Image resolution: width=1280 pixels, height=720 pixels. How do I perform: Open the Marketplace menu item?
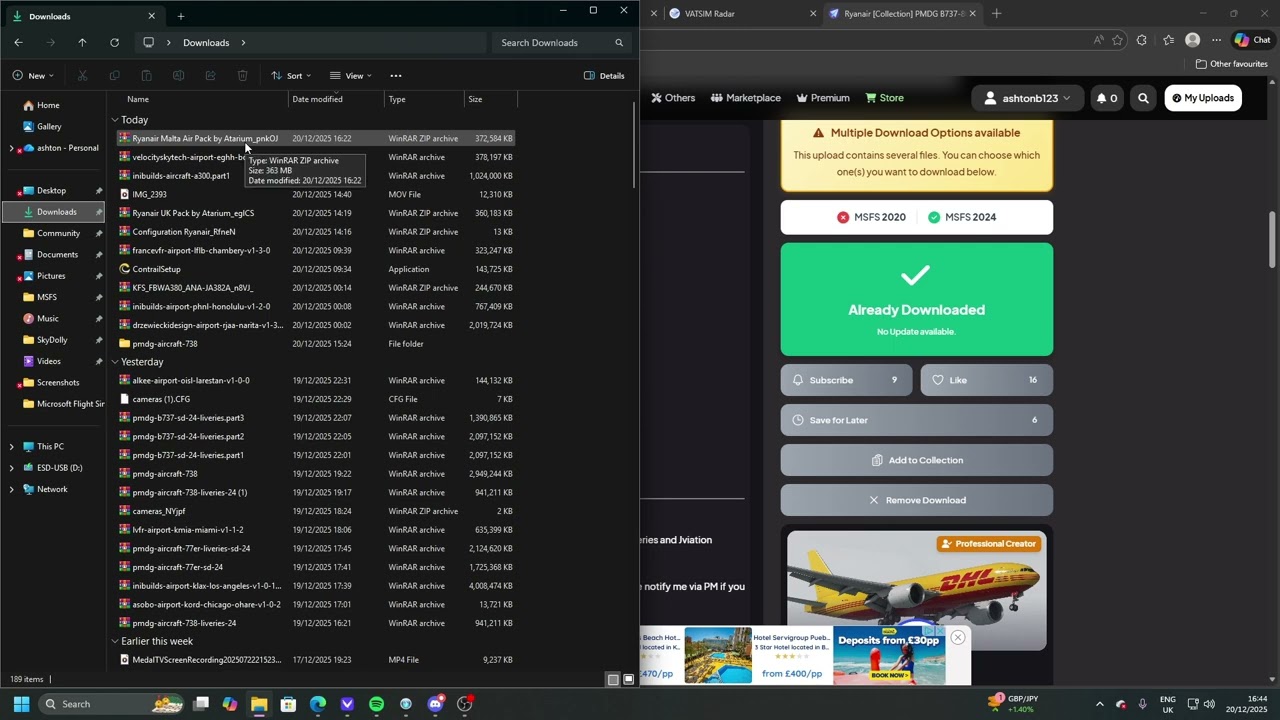[x=745, y=98]
